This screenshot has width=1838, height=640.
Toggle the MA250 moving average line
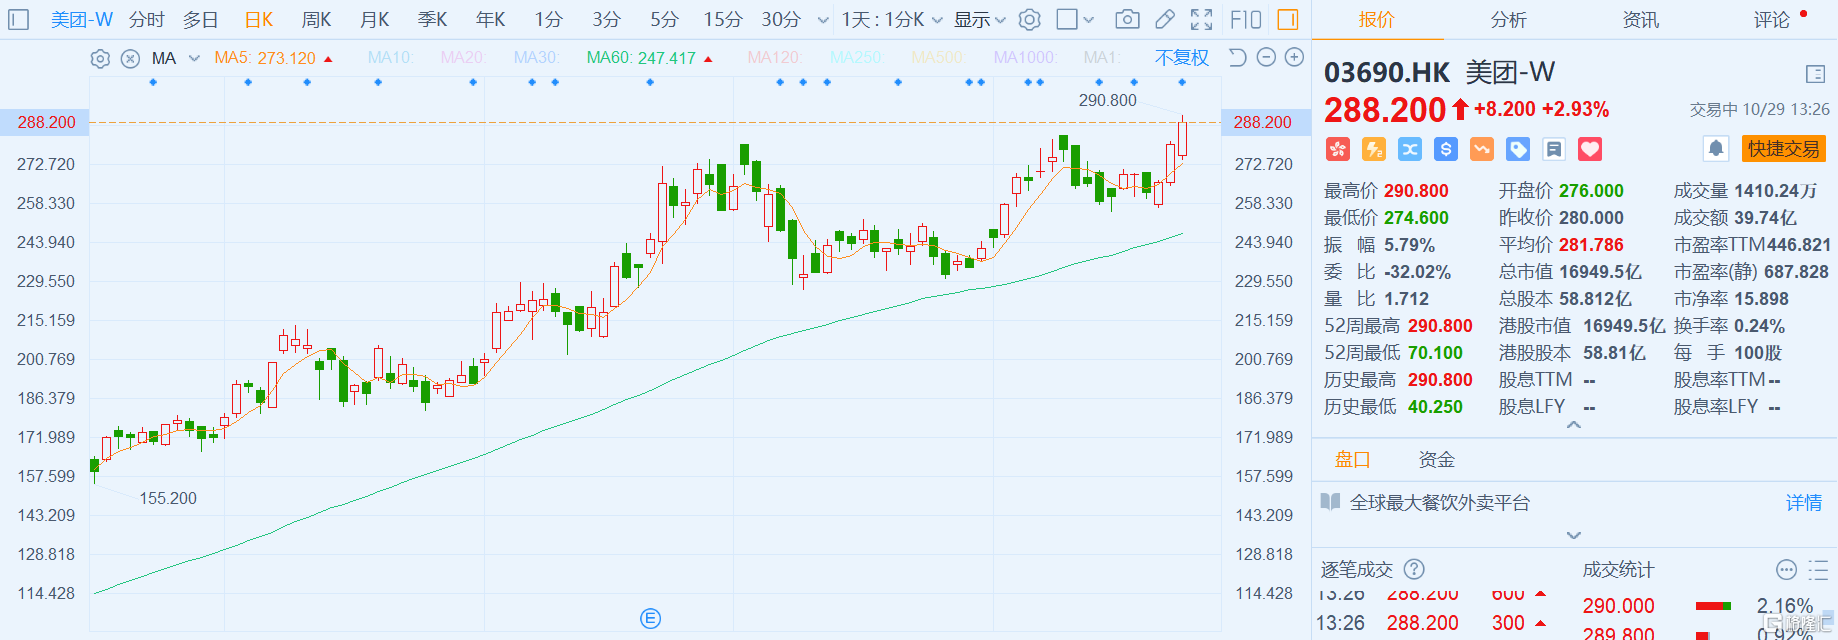pyautogui.click(x=856, y=58)
